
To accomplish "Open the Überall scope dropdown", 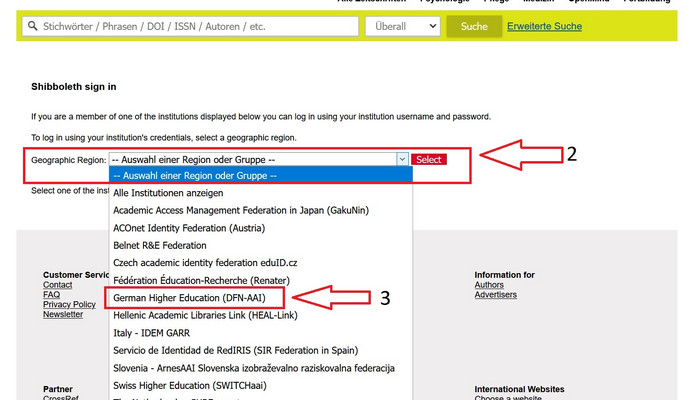I will 403,26.
